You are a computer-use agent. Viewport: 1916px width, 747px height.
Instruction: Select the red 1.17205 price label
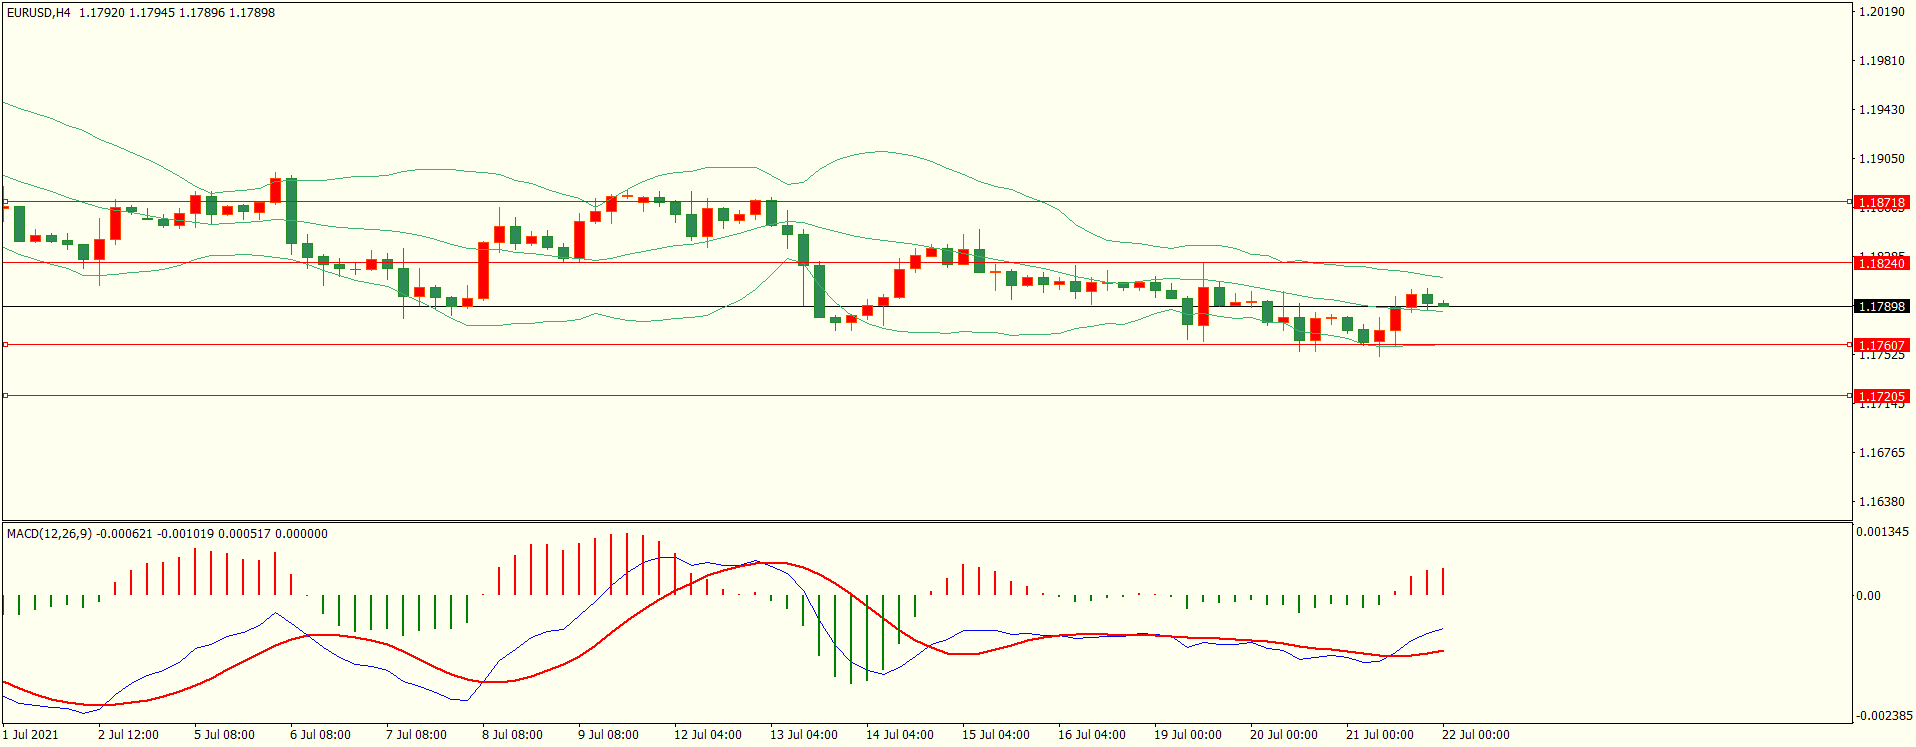click(x=1881, y=396)
